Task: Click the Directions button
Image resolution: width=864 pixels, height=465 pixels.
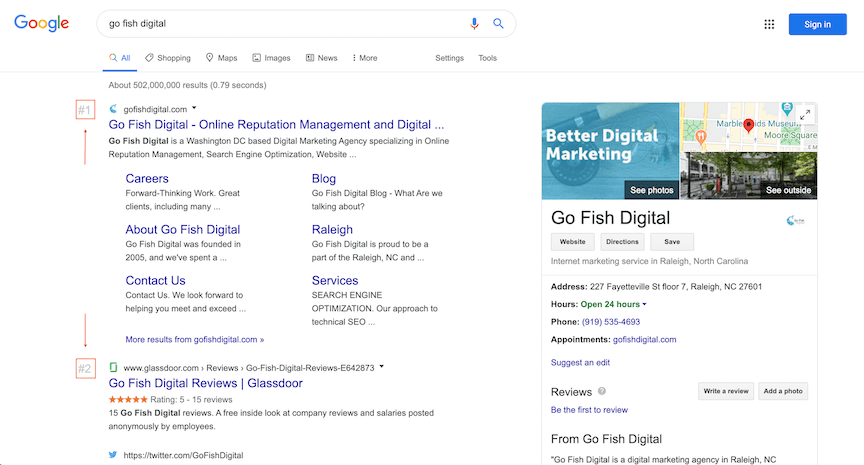Action: tap(622, 242)
